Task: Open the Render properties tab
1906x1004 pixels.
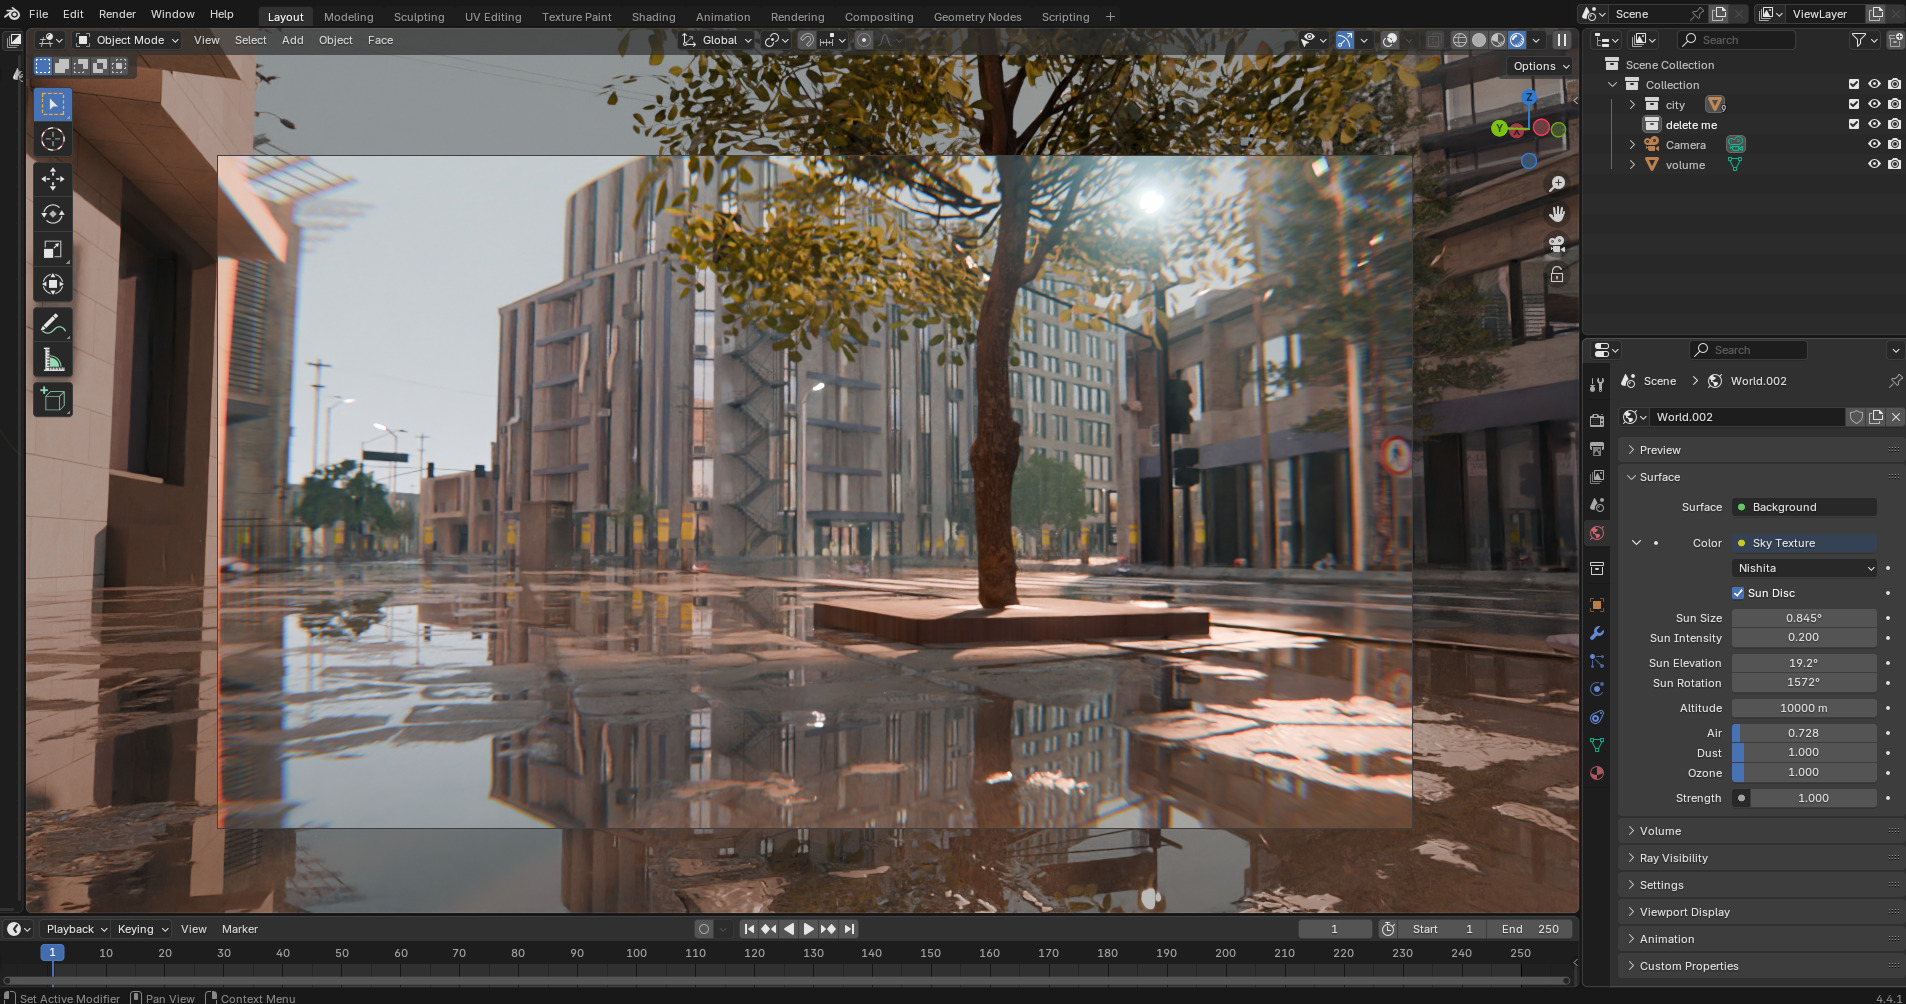Action: pos(1597,421)
